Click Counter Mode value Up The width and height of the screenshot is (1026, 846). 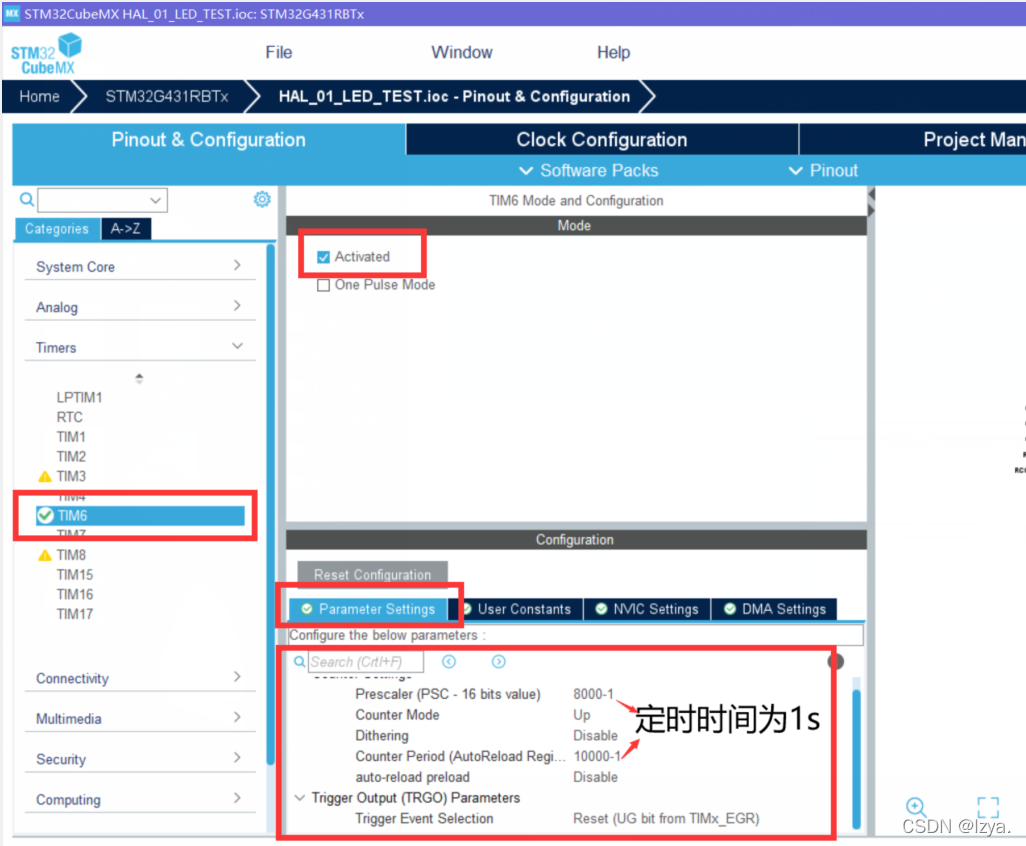click(582, 715)
